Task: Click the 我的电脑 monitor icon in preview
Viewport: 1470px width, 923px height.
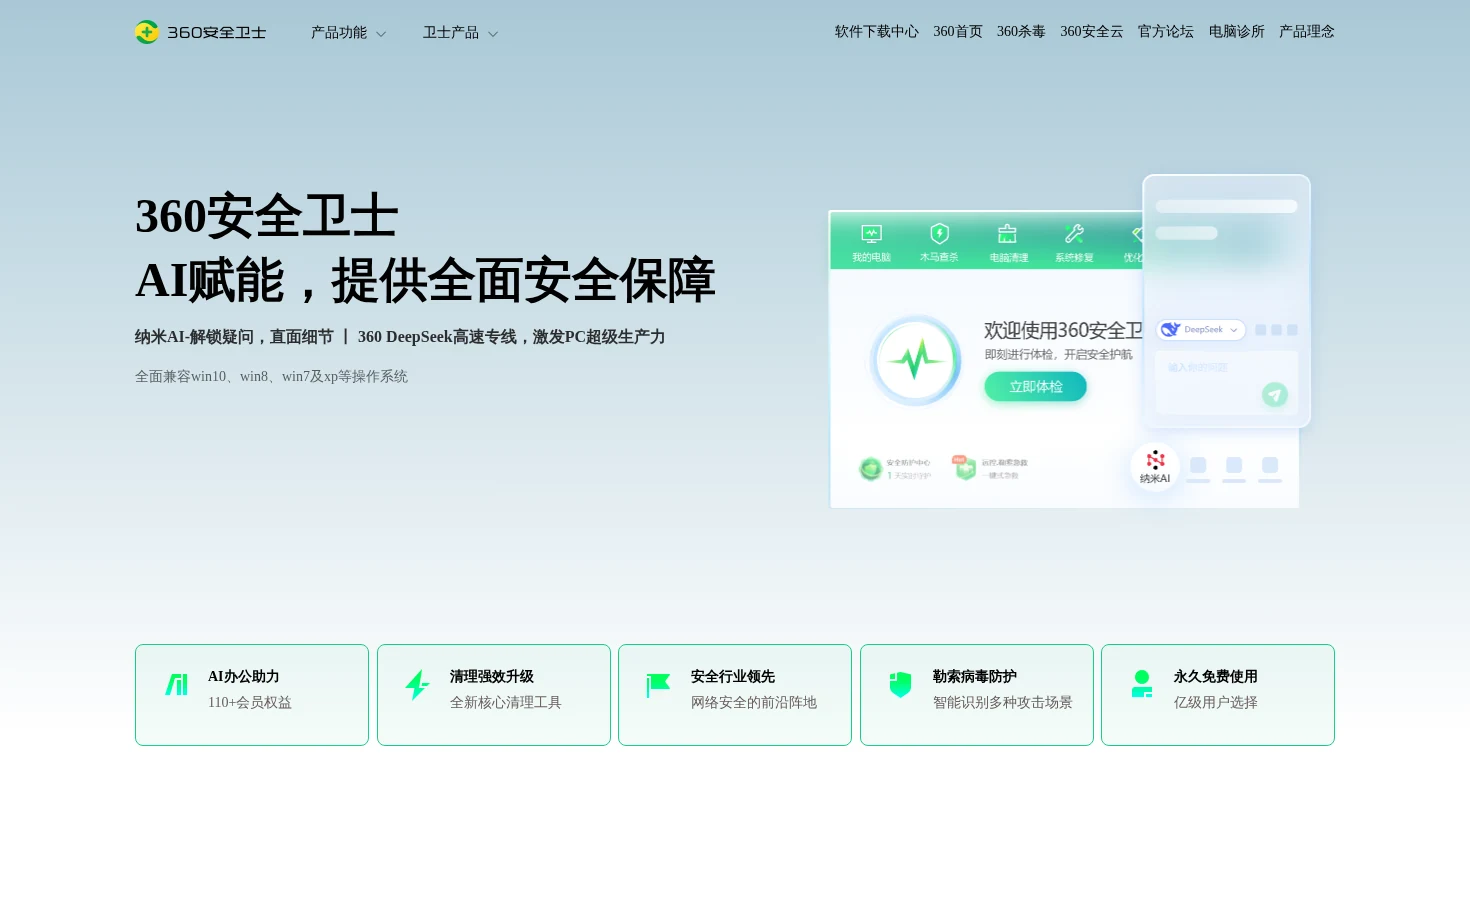Action: [871, 234]
